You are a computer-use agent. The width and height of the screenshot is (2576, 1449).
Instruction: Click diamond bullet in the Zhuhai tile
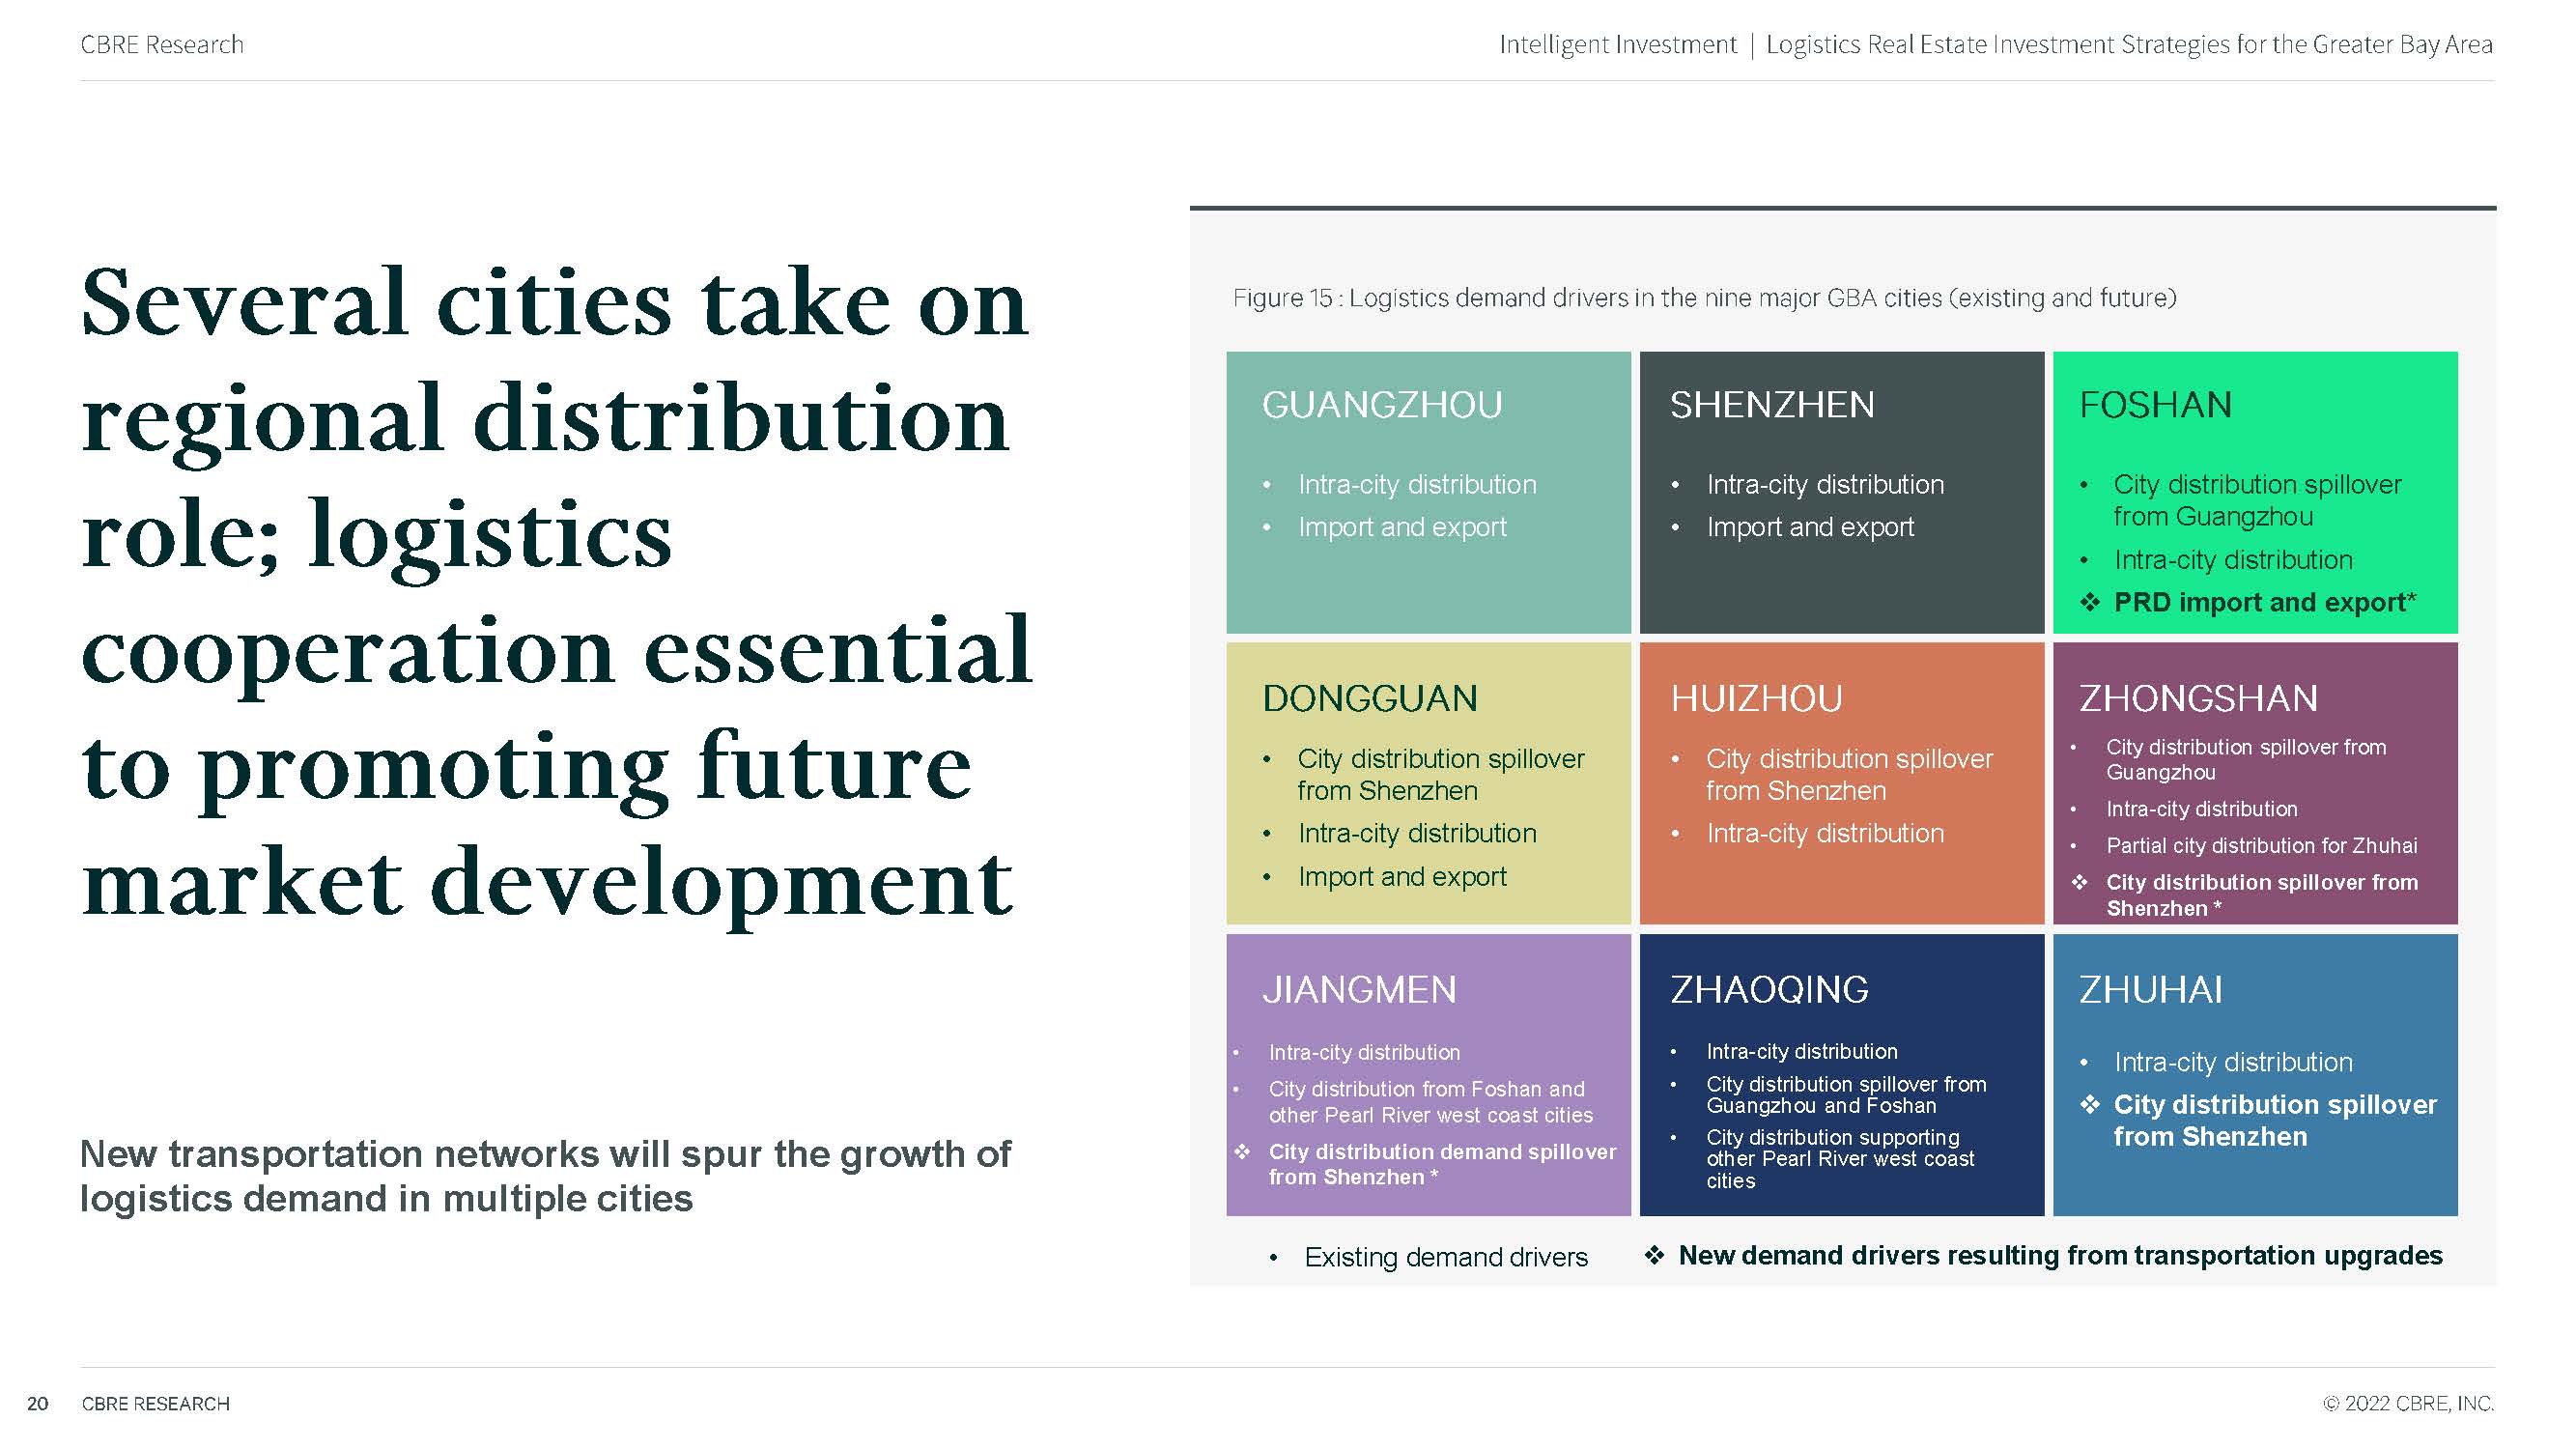pos(2089,1104)
